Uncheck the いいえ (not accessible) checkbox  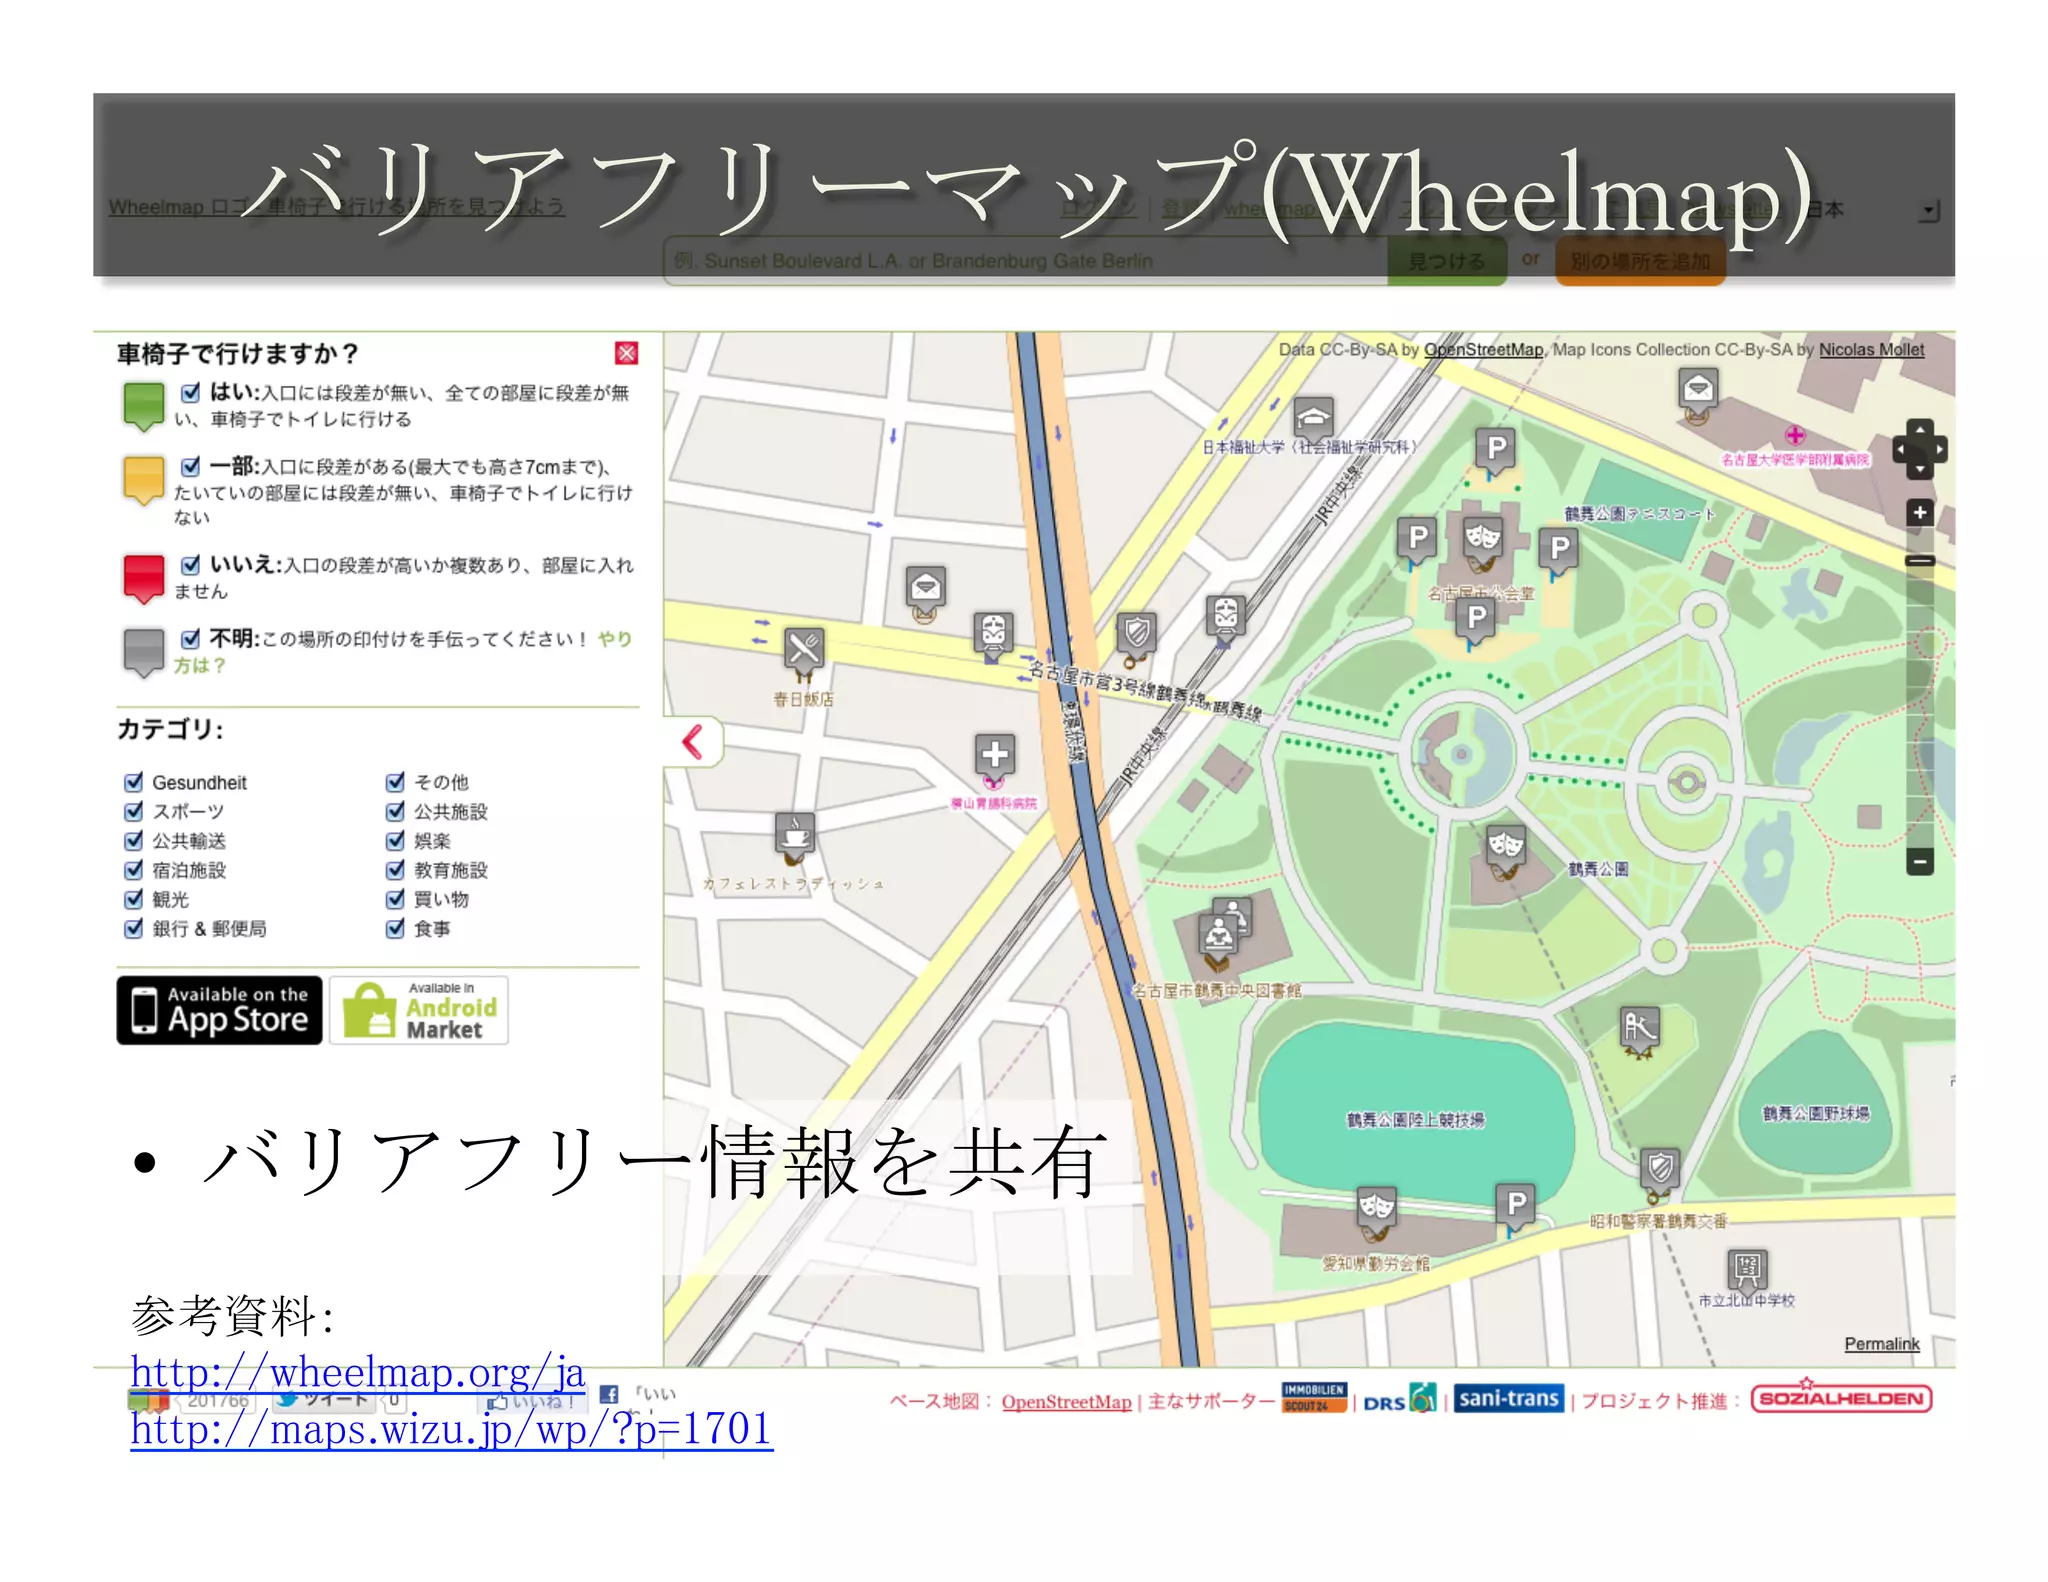tap(191, 564)
